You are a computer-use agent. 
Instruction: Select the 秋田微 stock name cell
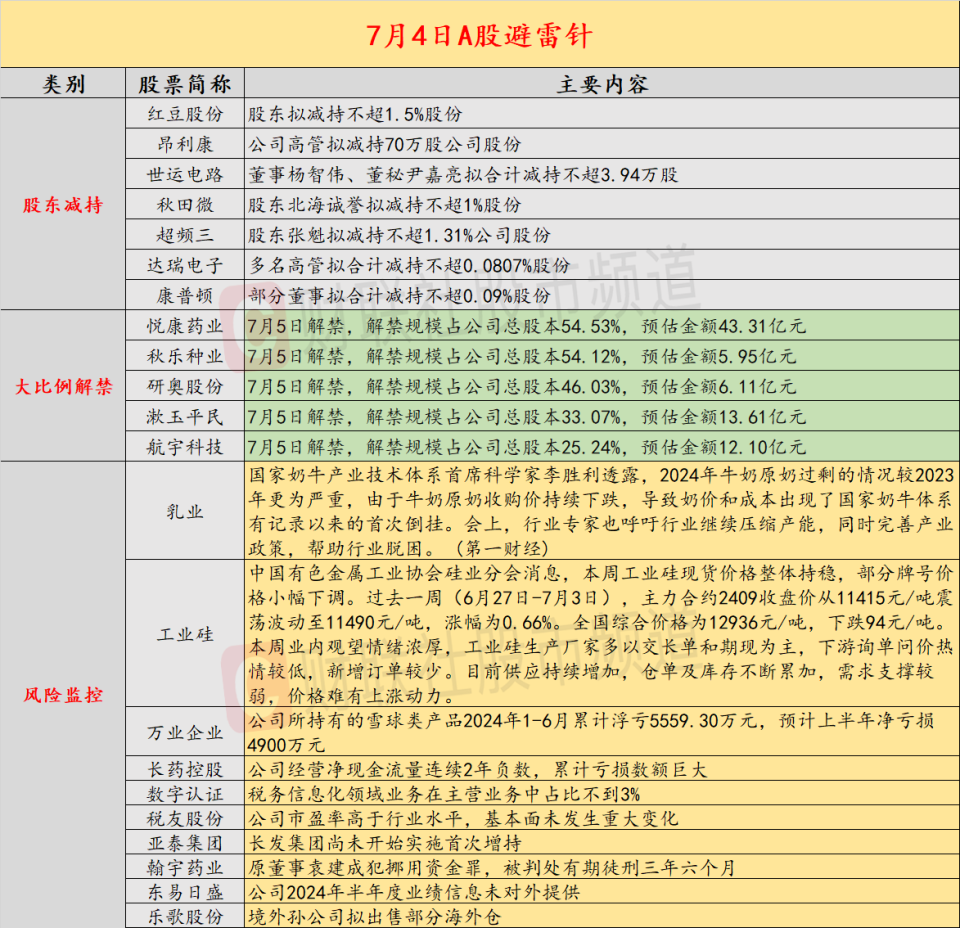click(x=185, y=204)
